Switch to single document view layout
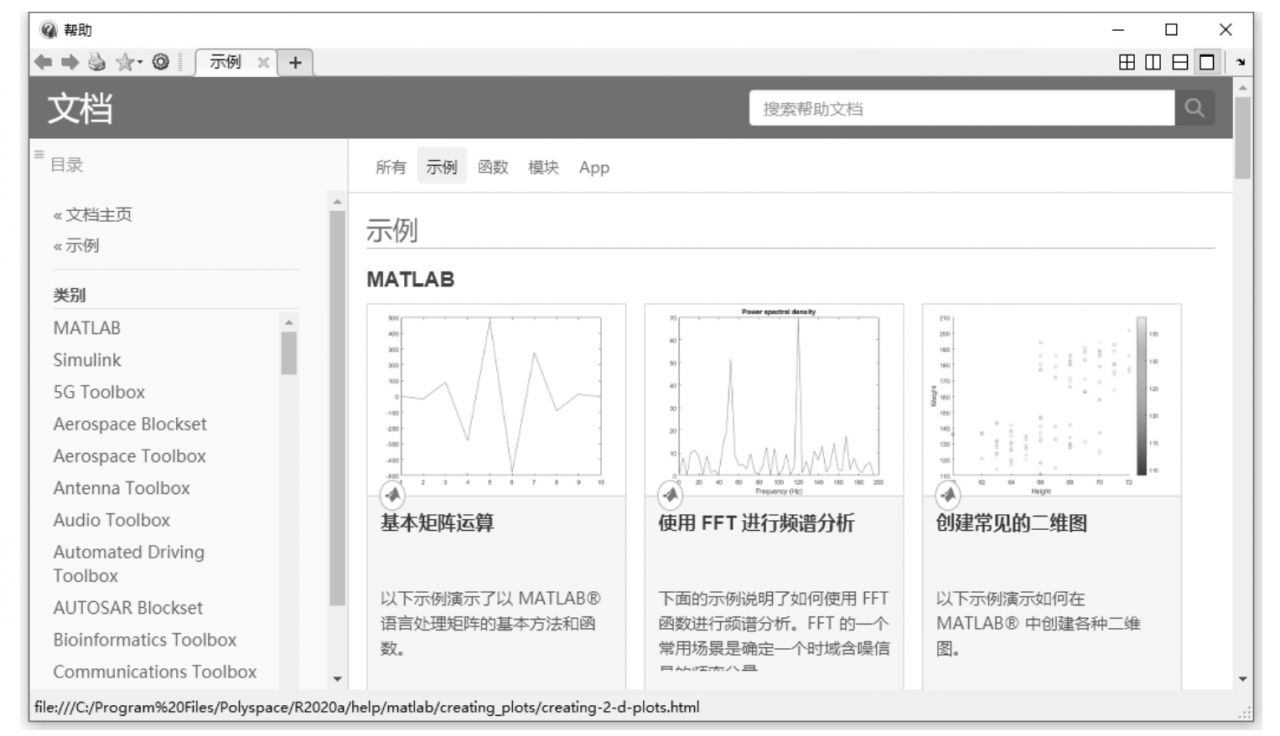 (x=1207, y=62)
